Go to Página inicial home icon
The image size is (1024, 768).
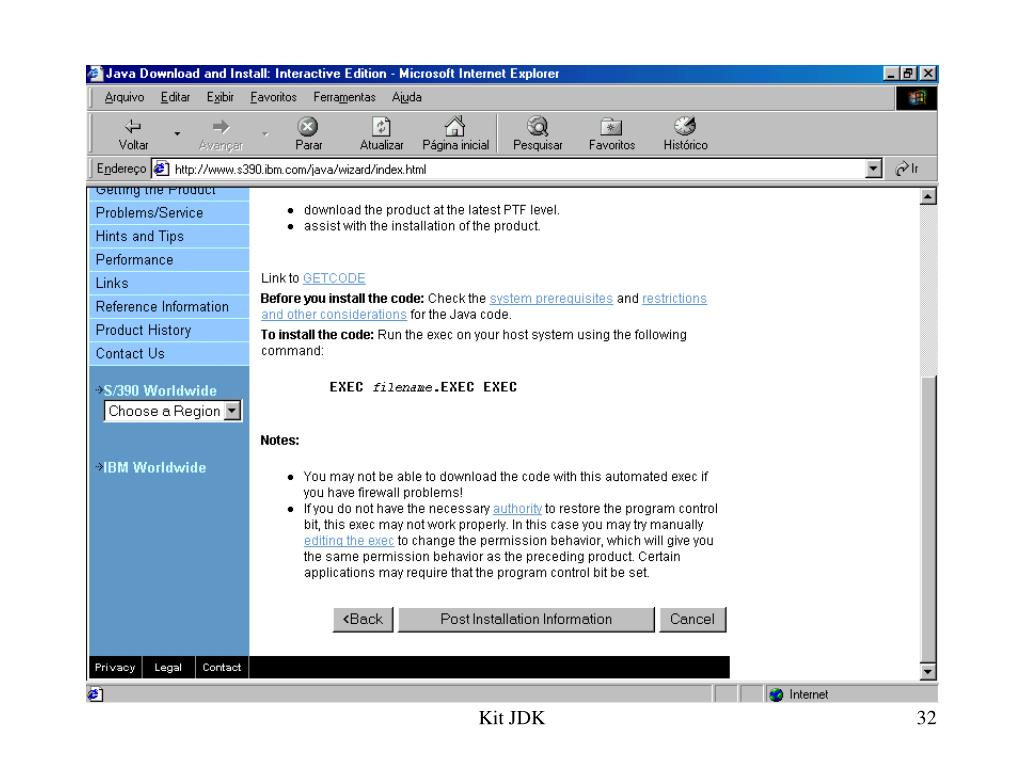(x=455, y=125)
